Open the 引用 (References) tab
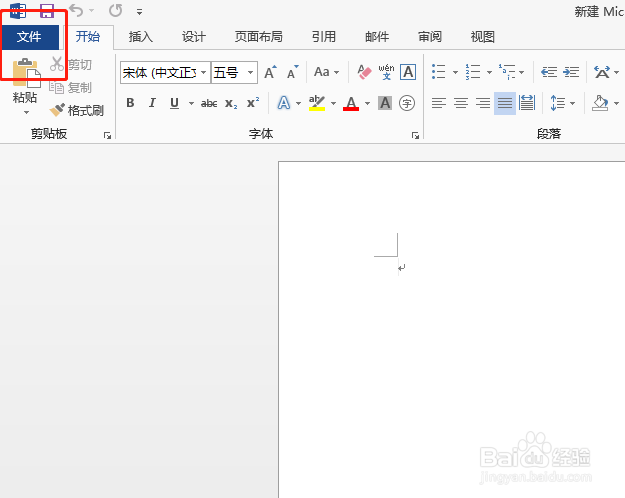Image resolution: width=625 pixels, height=498 pixels. tap(324, 37)
